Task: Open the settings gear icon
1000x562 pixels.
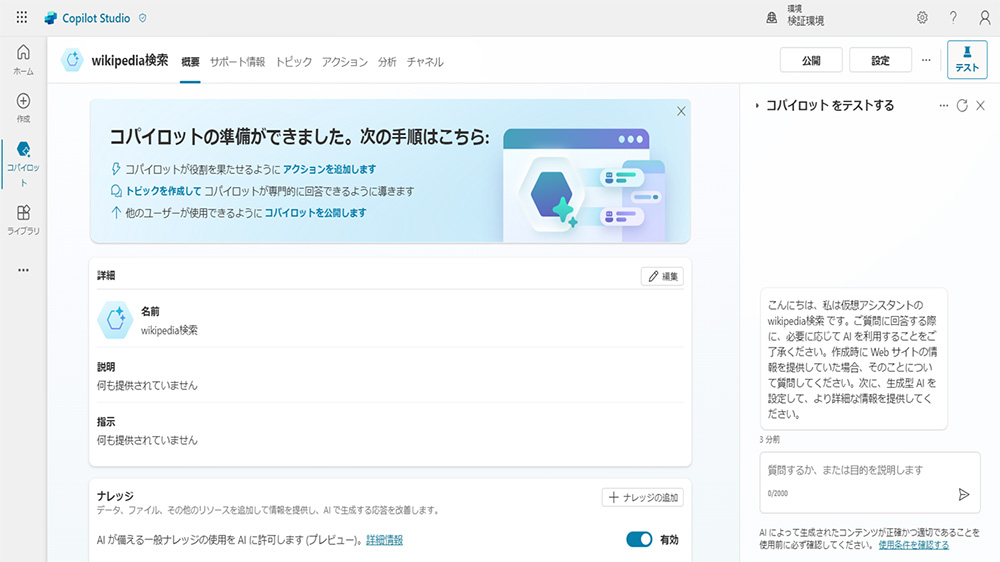Action: click(x=922, y=17)
